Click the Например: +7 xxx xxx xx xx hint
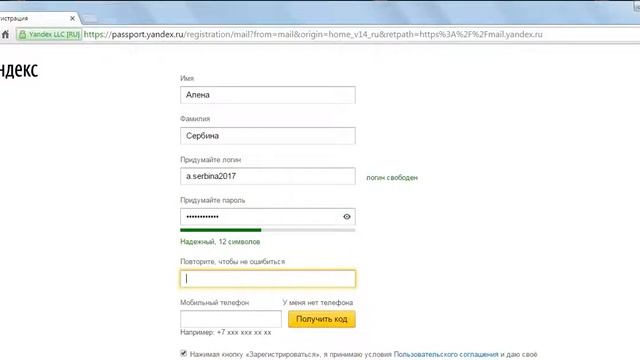This screenshot has height=360, width=640. tap(226, 332)
